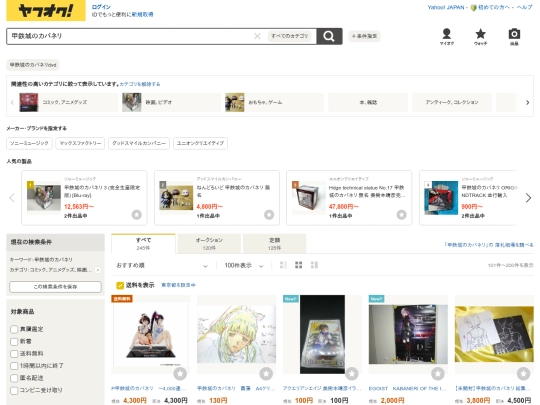Star the 2,000円 EGOIST poster listing
This screenshot has height=405, width=540.
[x=438, y=373]
